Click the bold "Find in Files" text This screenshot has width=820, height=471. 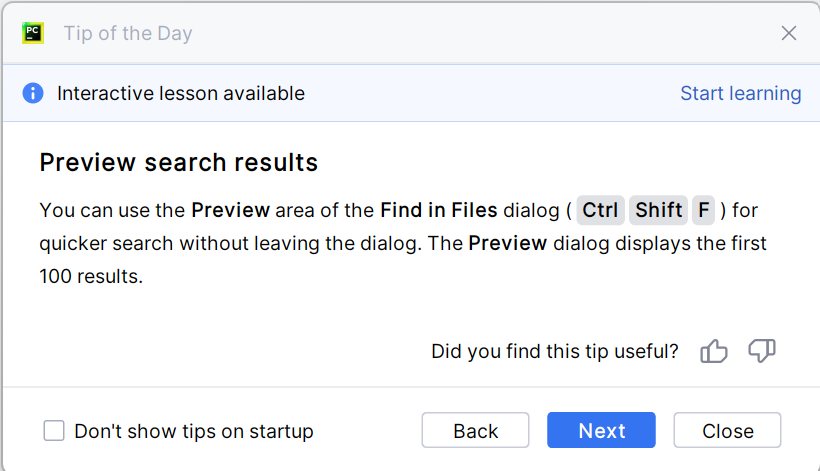coord(438,210)
